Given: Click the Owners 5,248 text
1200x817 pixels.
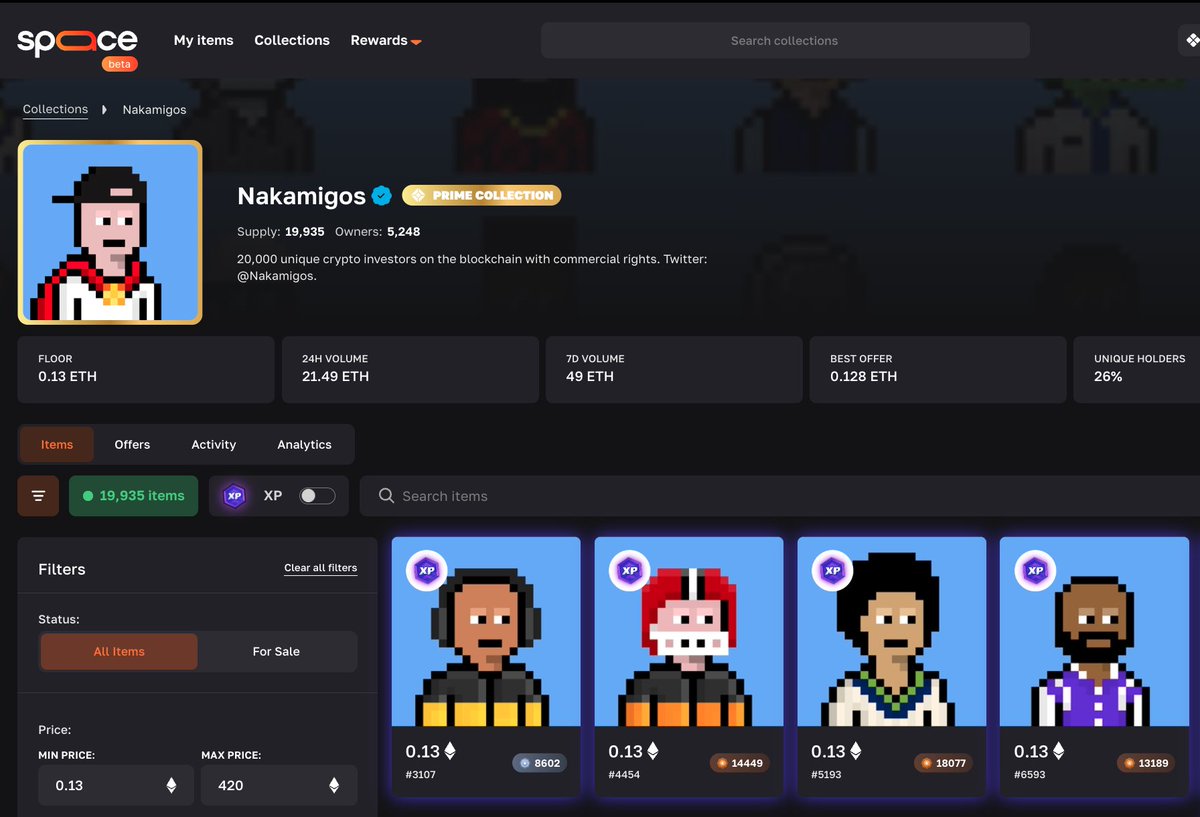Looking at the screenshot, I should pos(377,231).
